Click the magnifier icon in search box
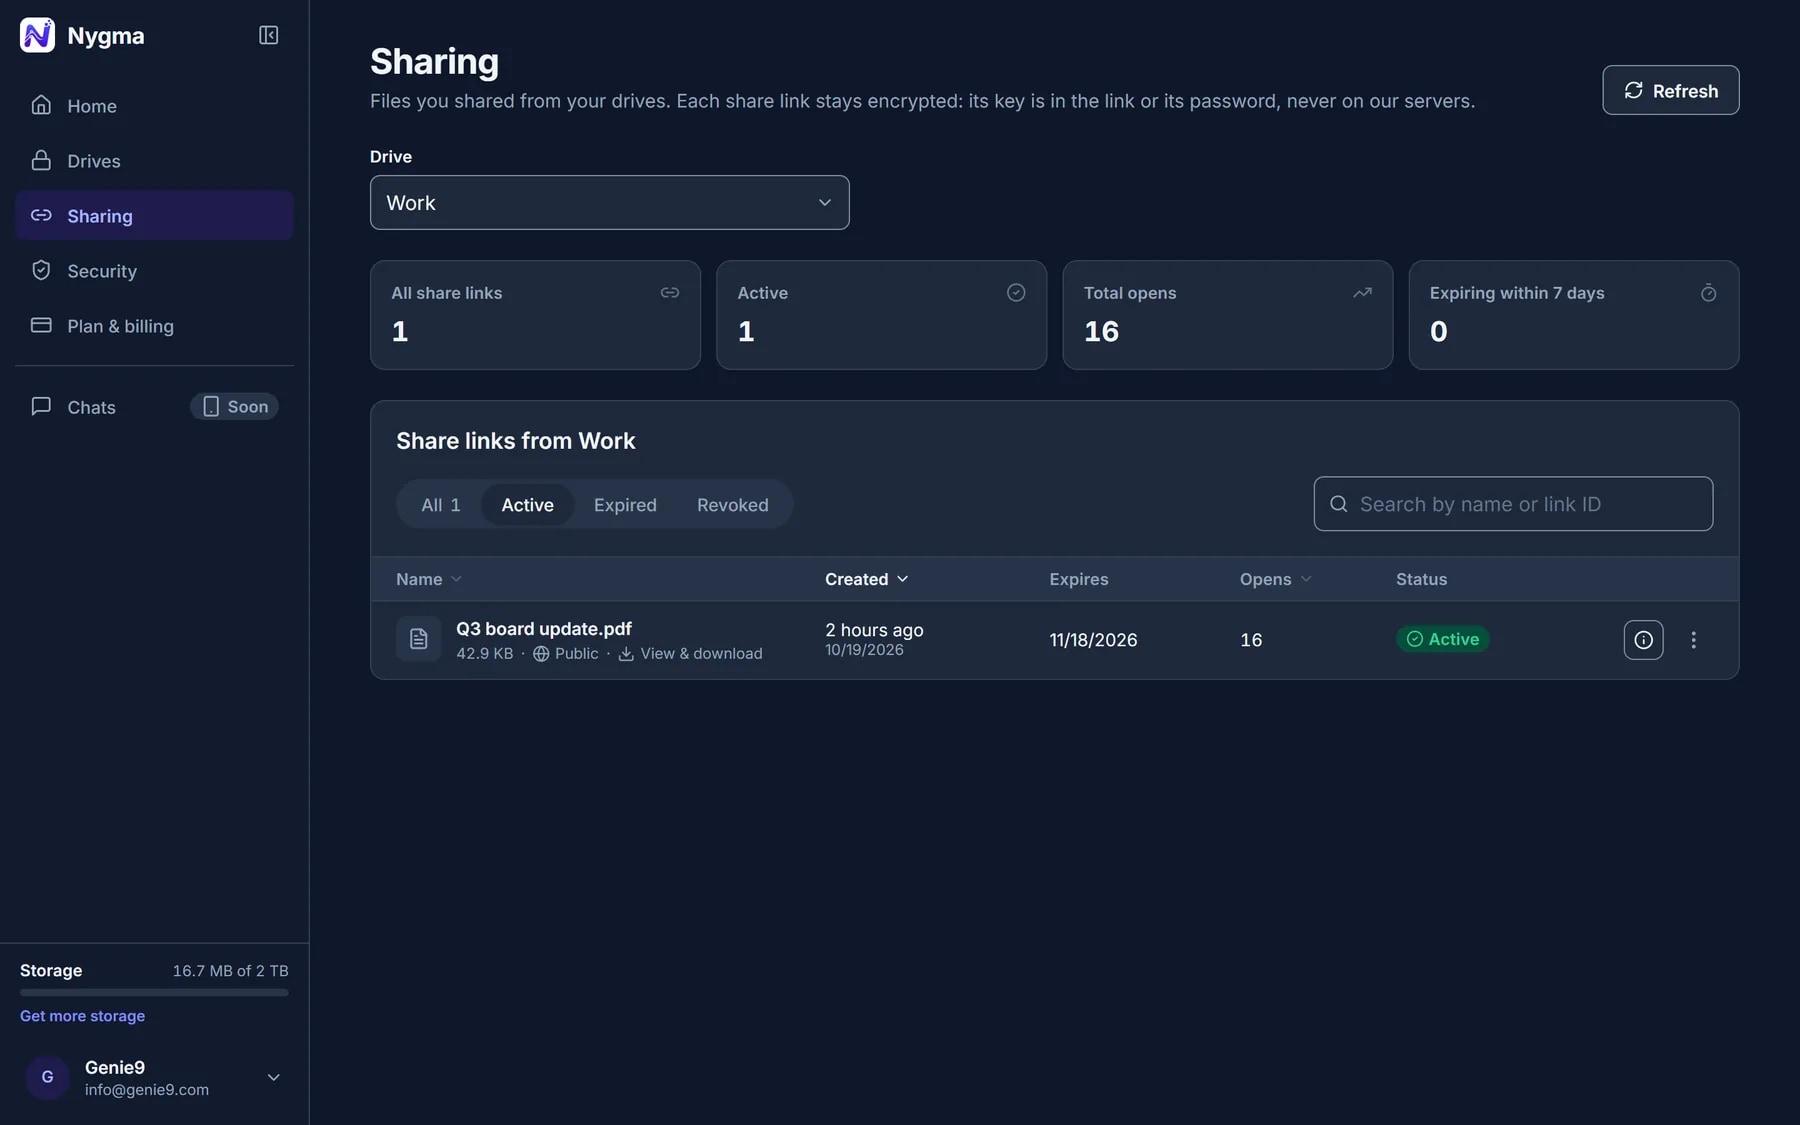Screen dimensions: 1800x1125 [x=1338, y=504]
